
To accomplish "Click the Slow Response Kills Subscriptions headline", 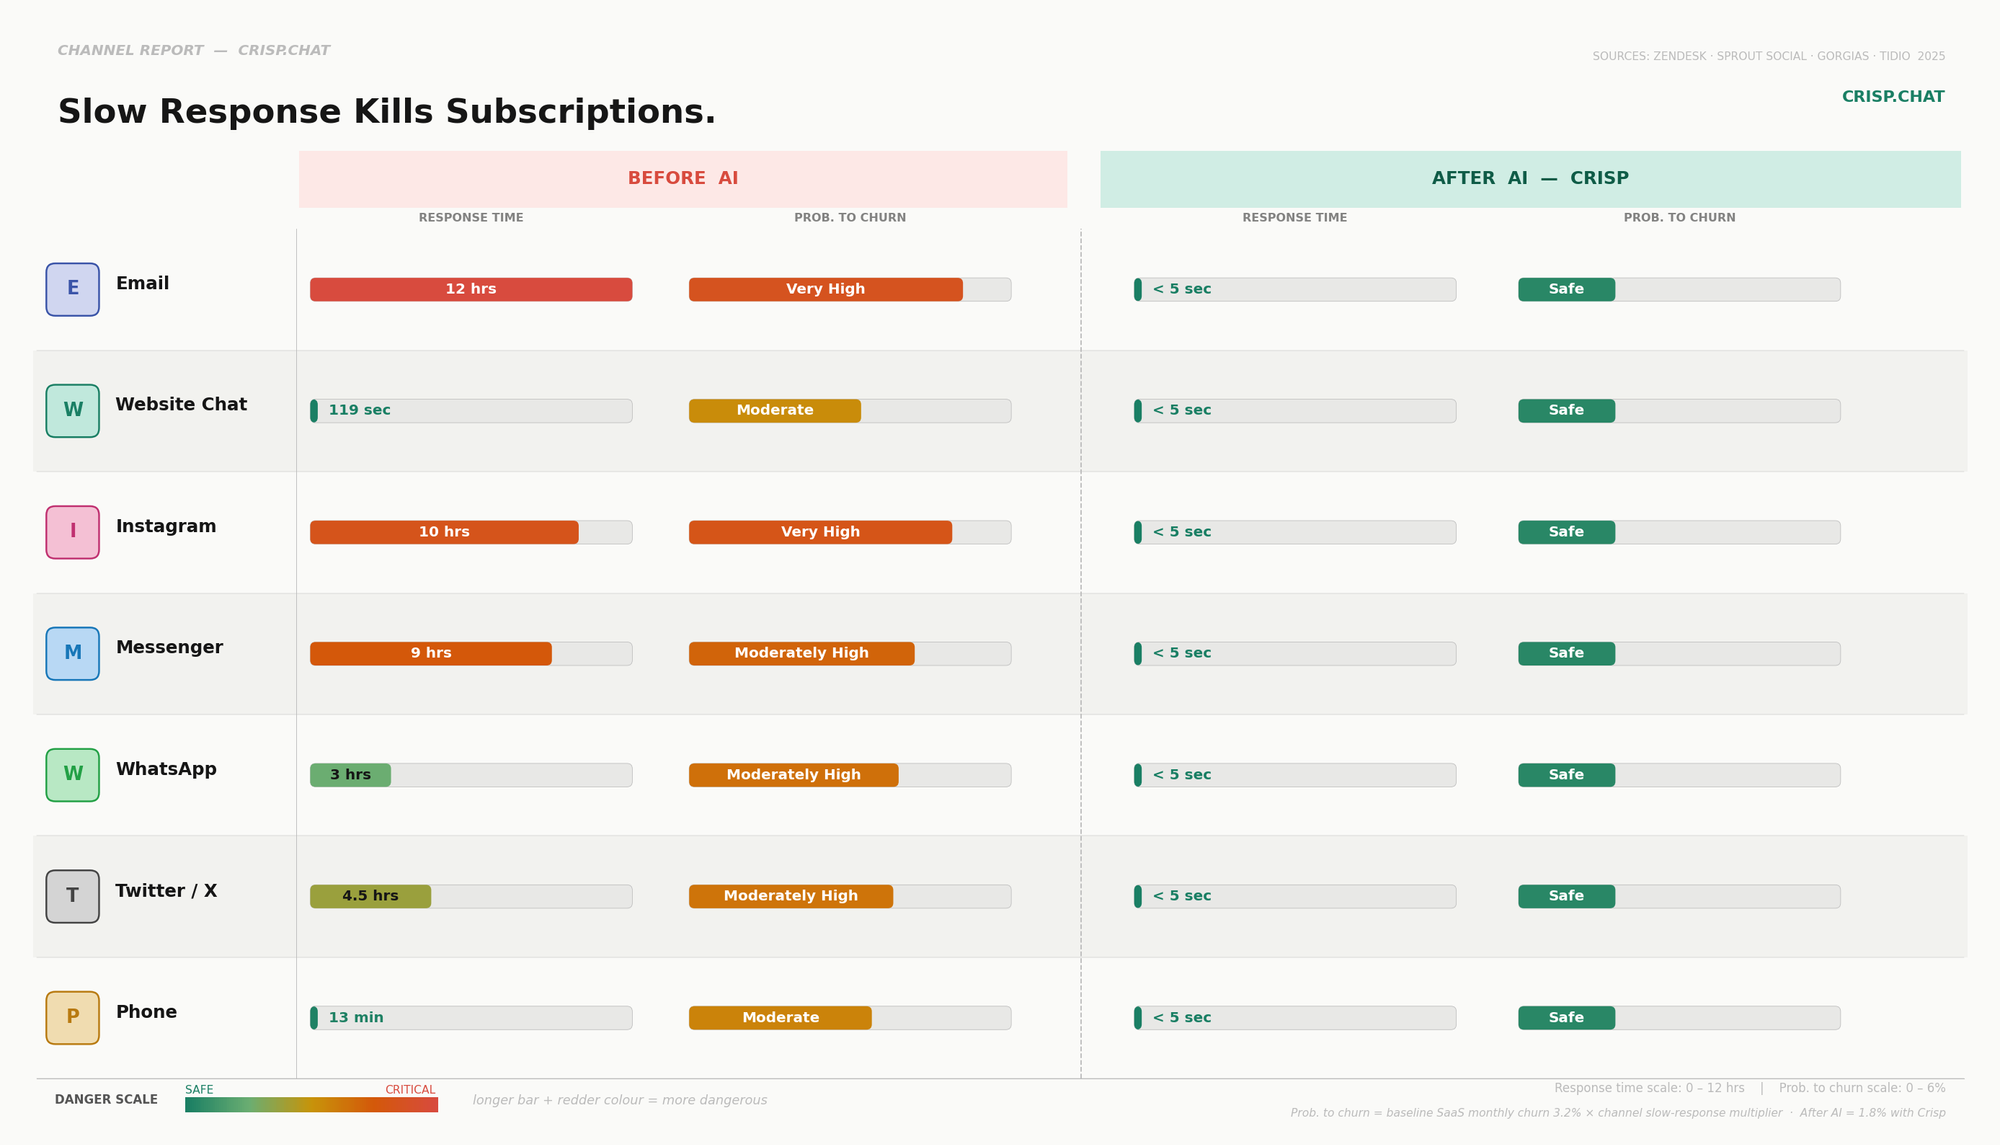I will point(386,112).
